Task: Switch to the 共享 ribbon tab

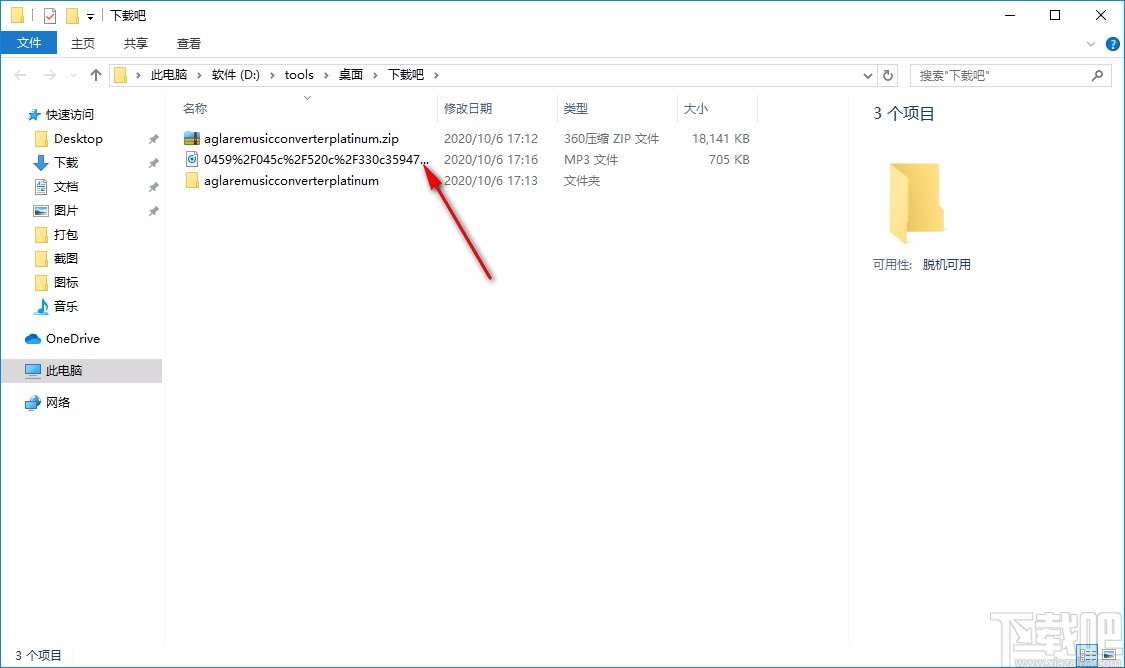Action: [x=135, y=43]
